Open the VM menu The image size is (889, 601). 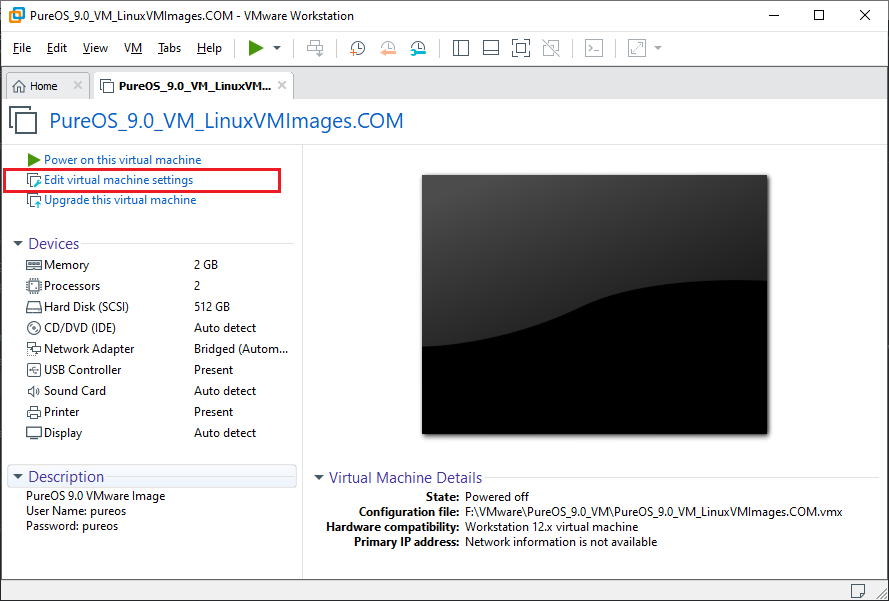133,48
